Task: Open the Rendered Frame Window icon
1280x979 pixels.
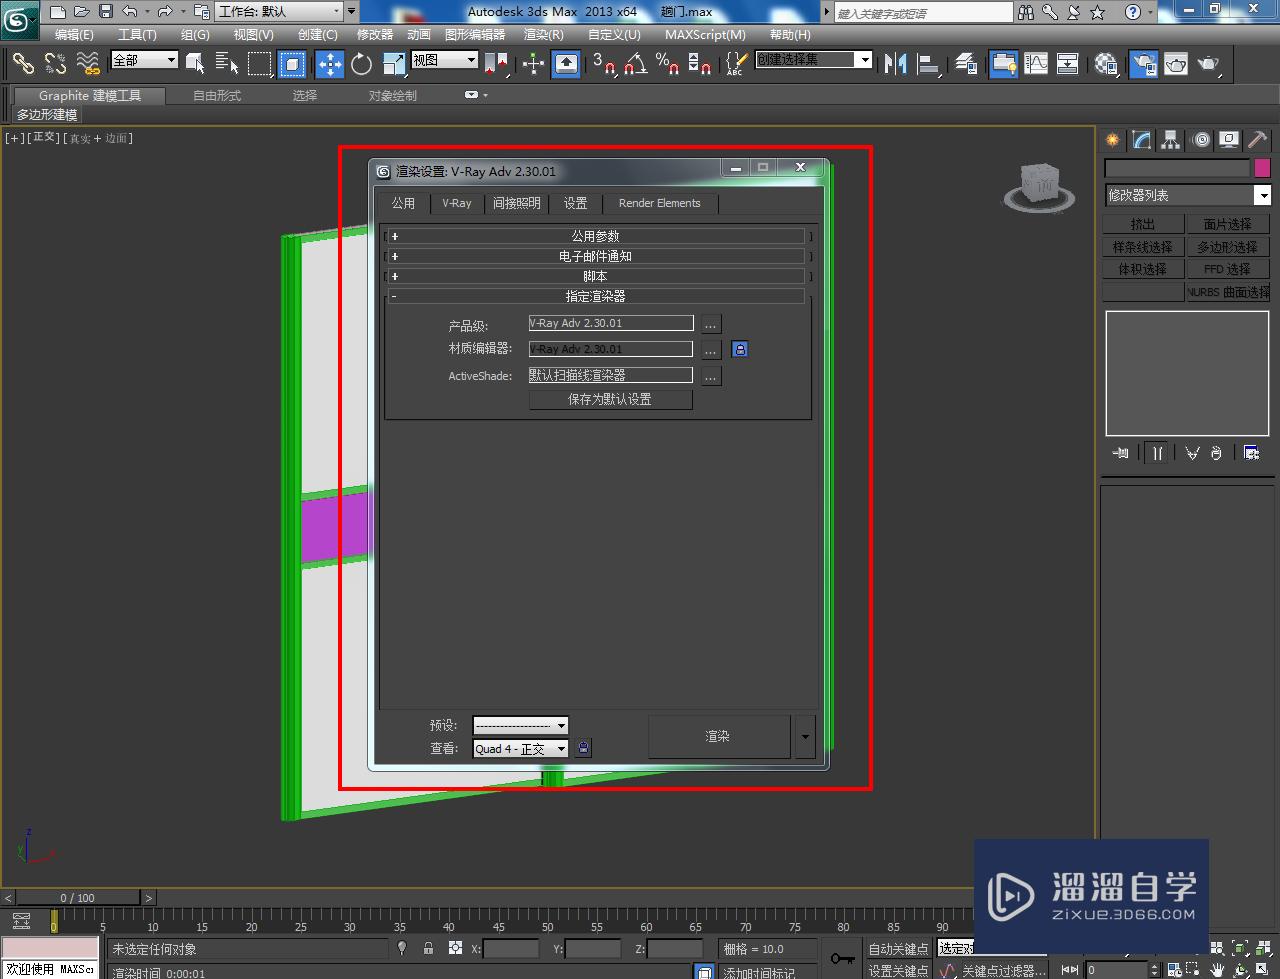Action: point(1176,63)
